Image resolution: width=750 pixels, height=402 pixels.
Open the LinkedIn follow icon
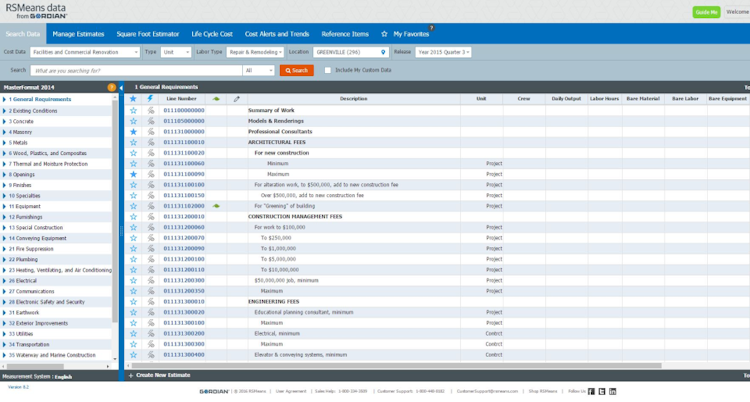point(613,391)
